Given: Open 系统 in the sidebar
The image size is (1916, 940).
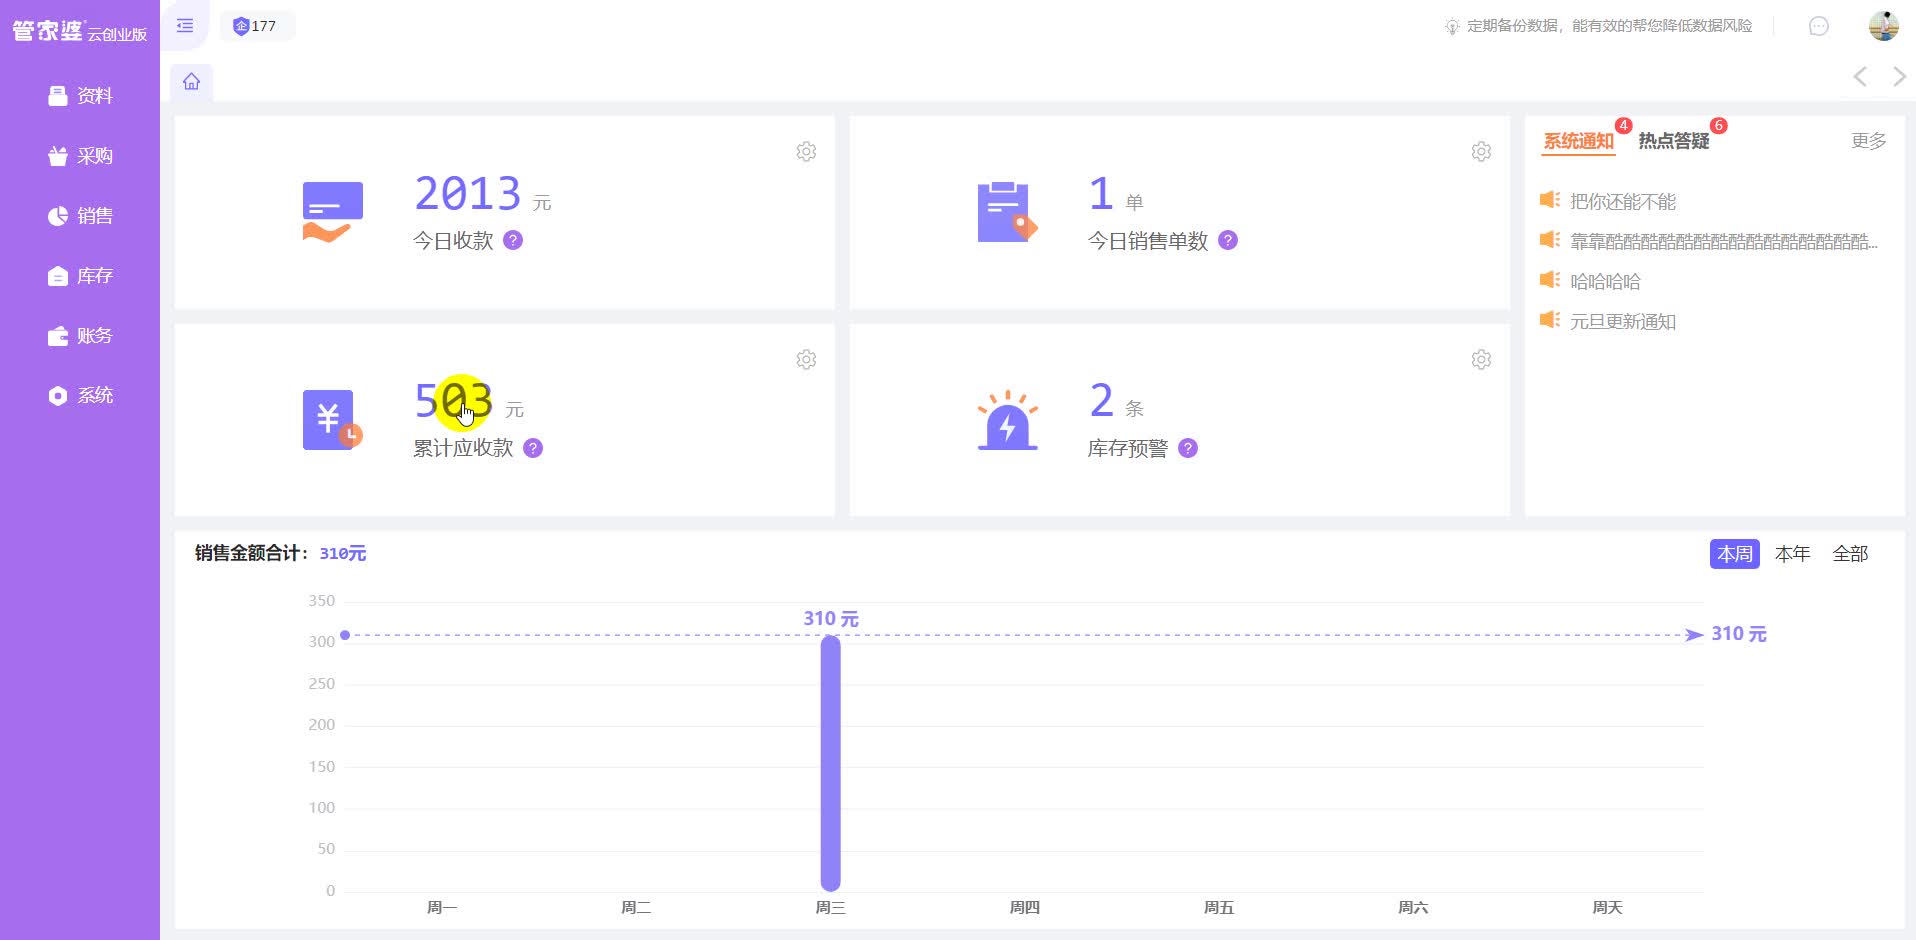Looking at the screenshot, I should coord(80,396).
